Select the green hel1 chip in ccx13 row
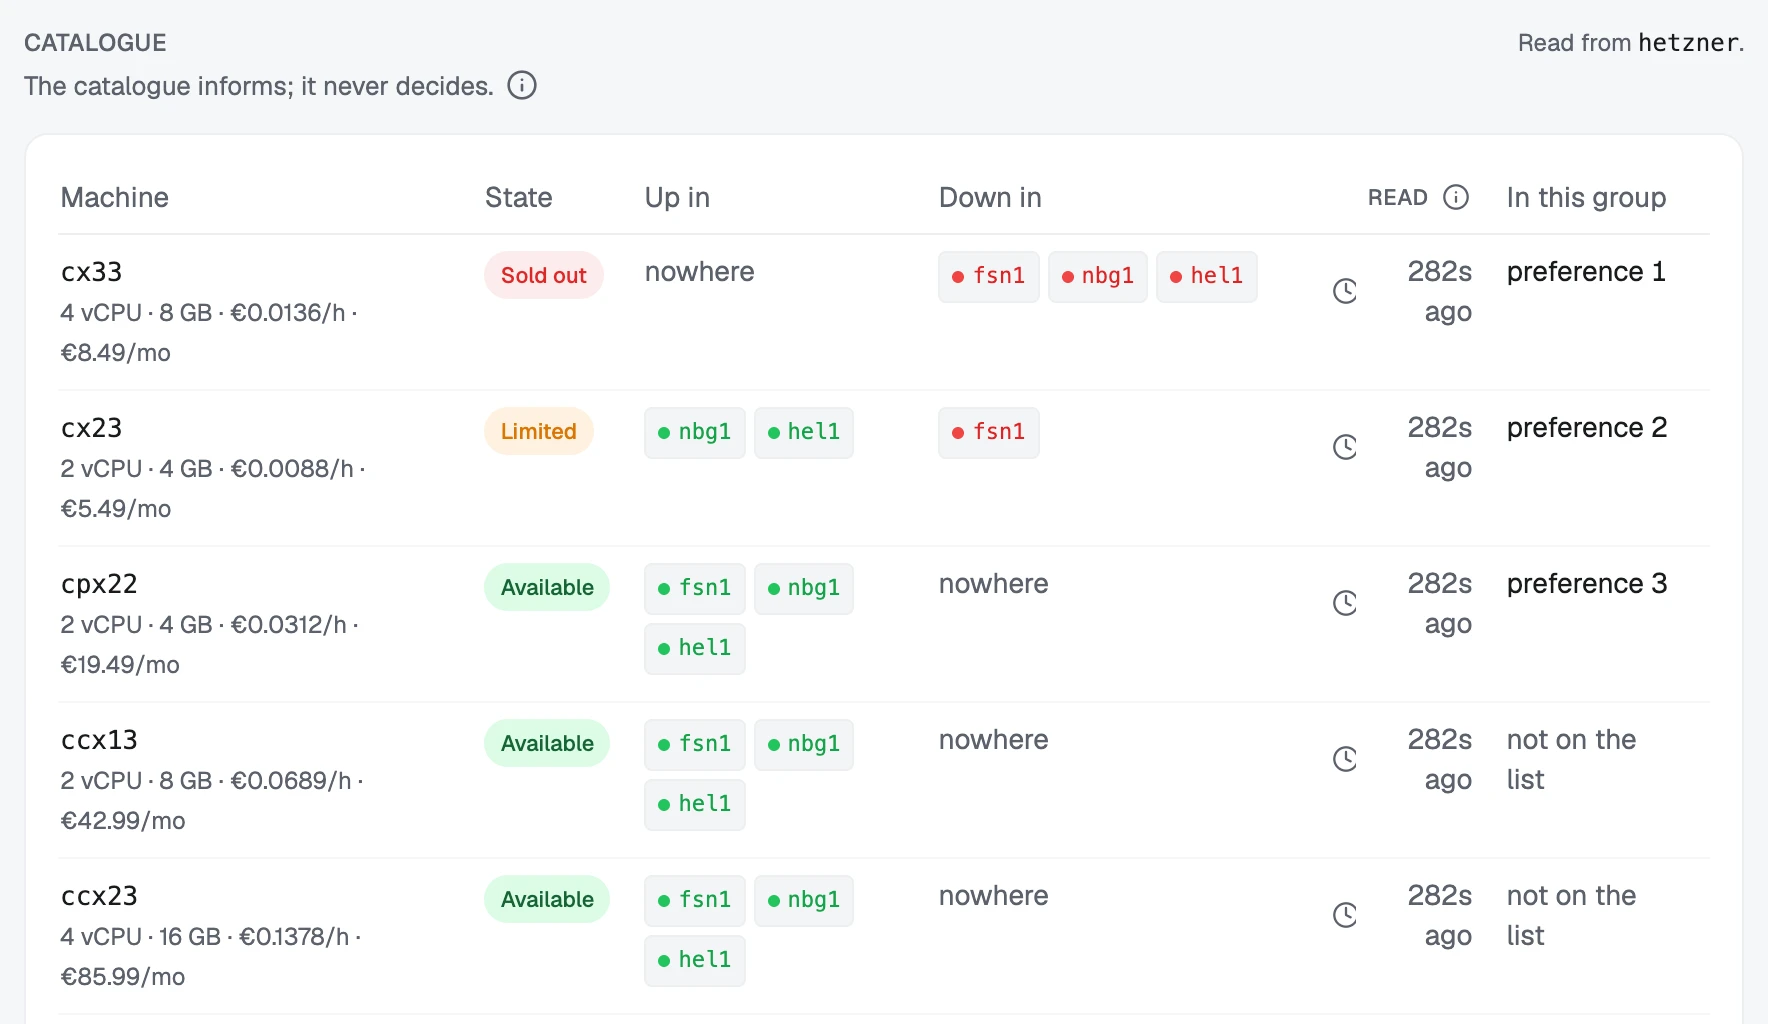The image size is (1768, 1024). point(695,804)
